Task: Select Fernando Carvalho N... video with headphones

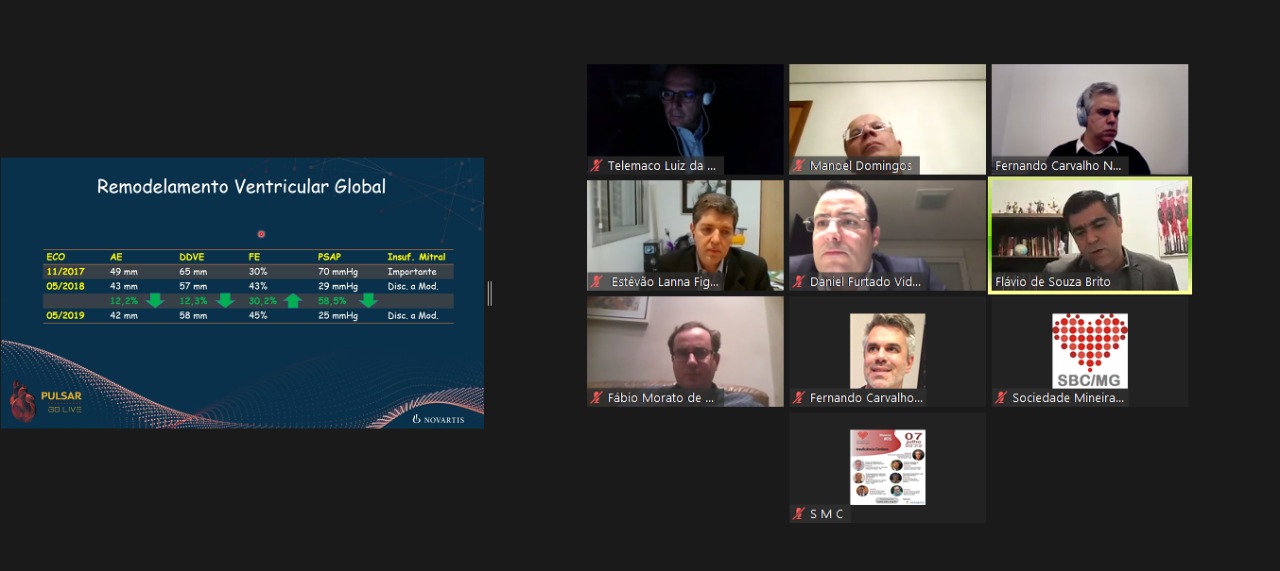Action: [x=1090, y=119]
